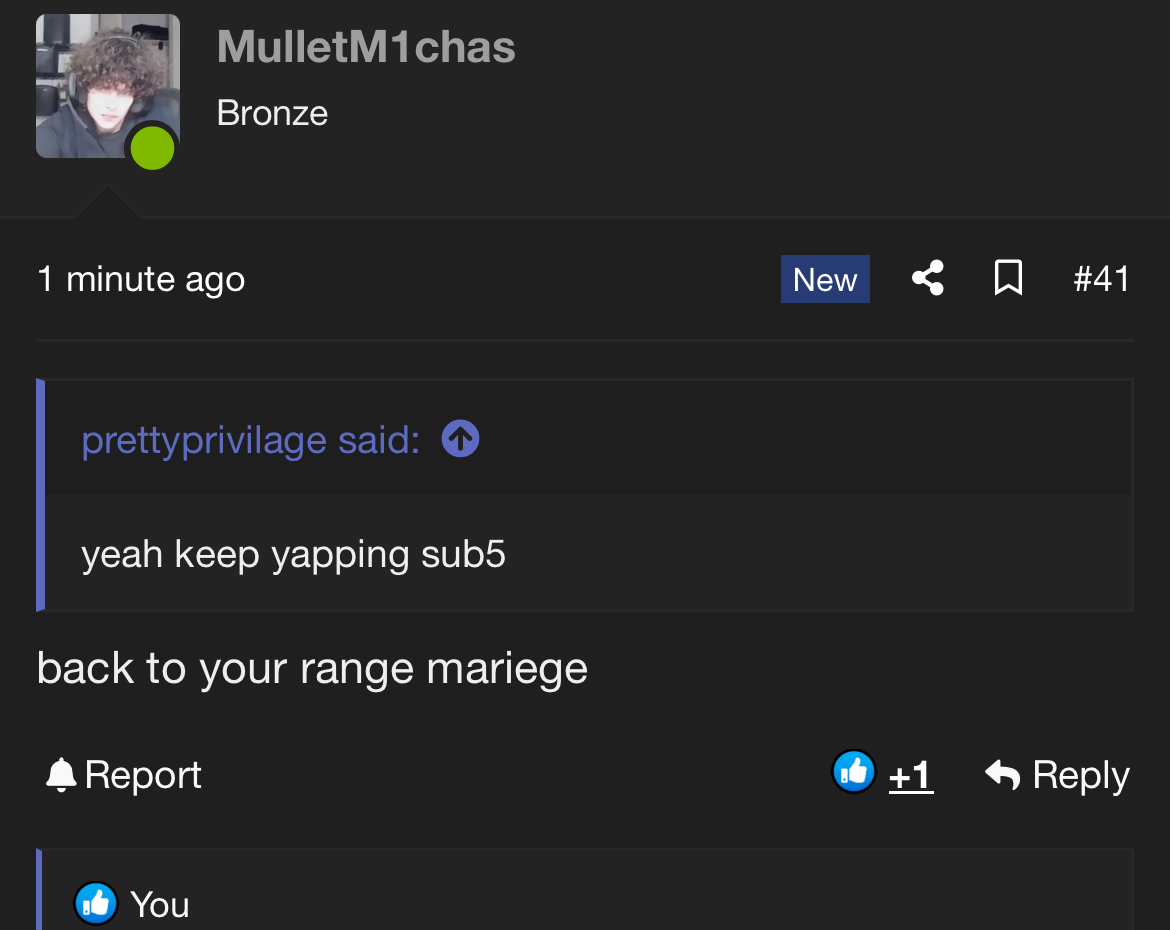
Task: Open the #41 post permalink
Action: point(1101,279)
